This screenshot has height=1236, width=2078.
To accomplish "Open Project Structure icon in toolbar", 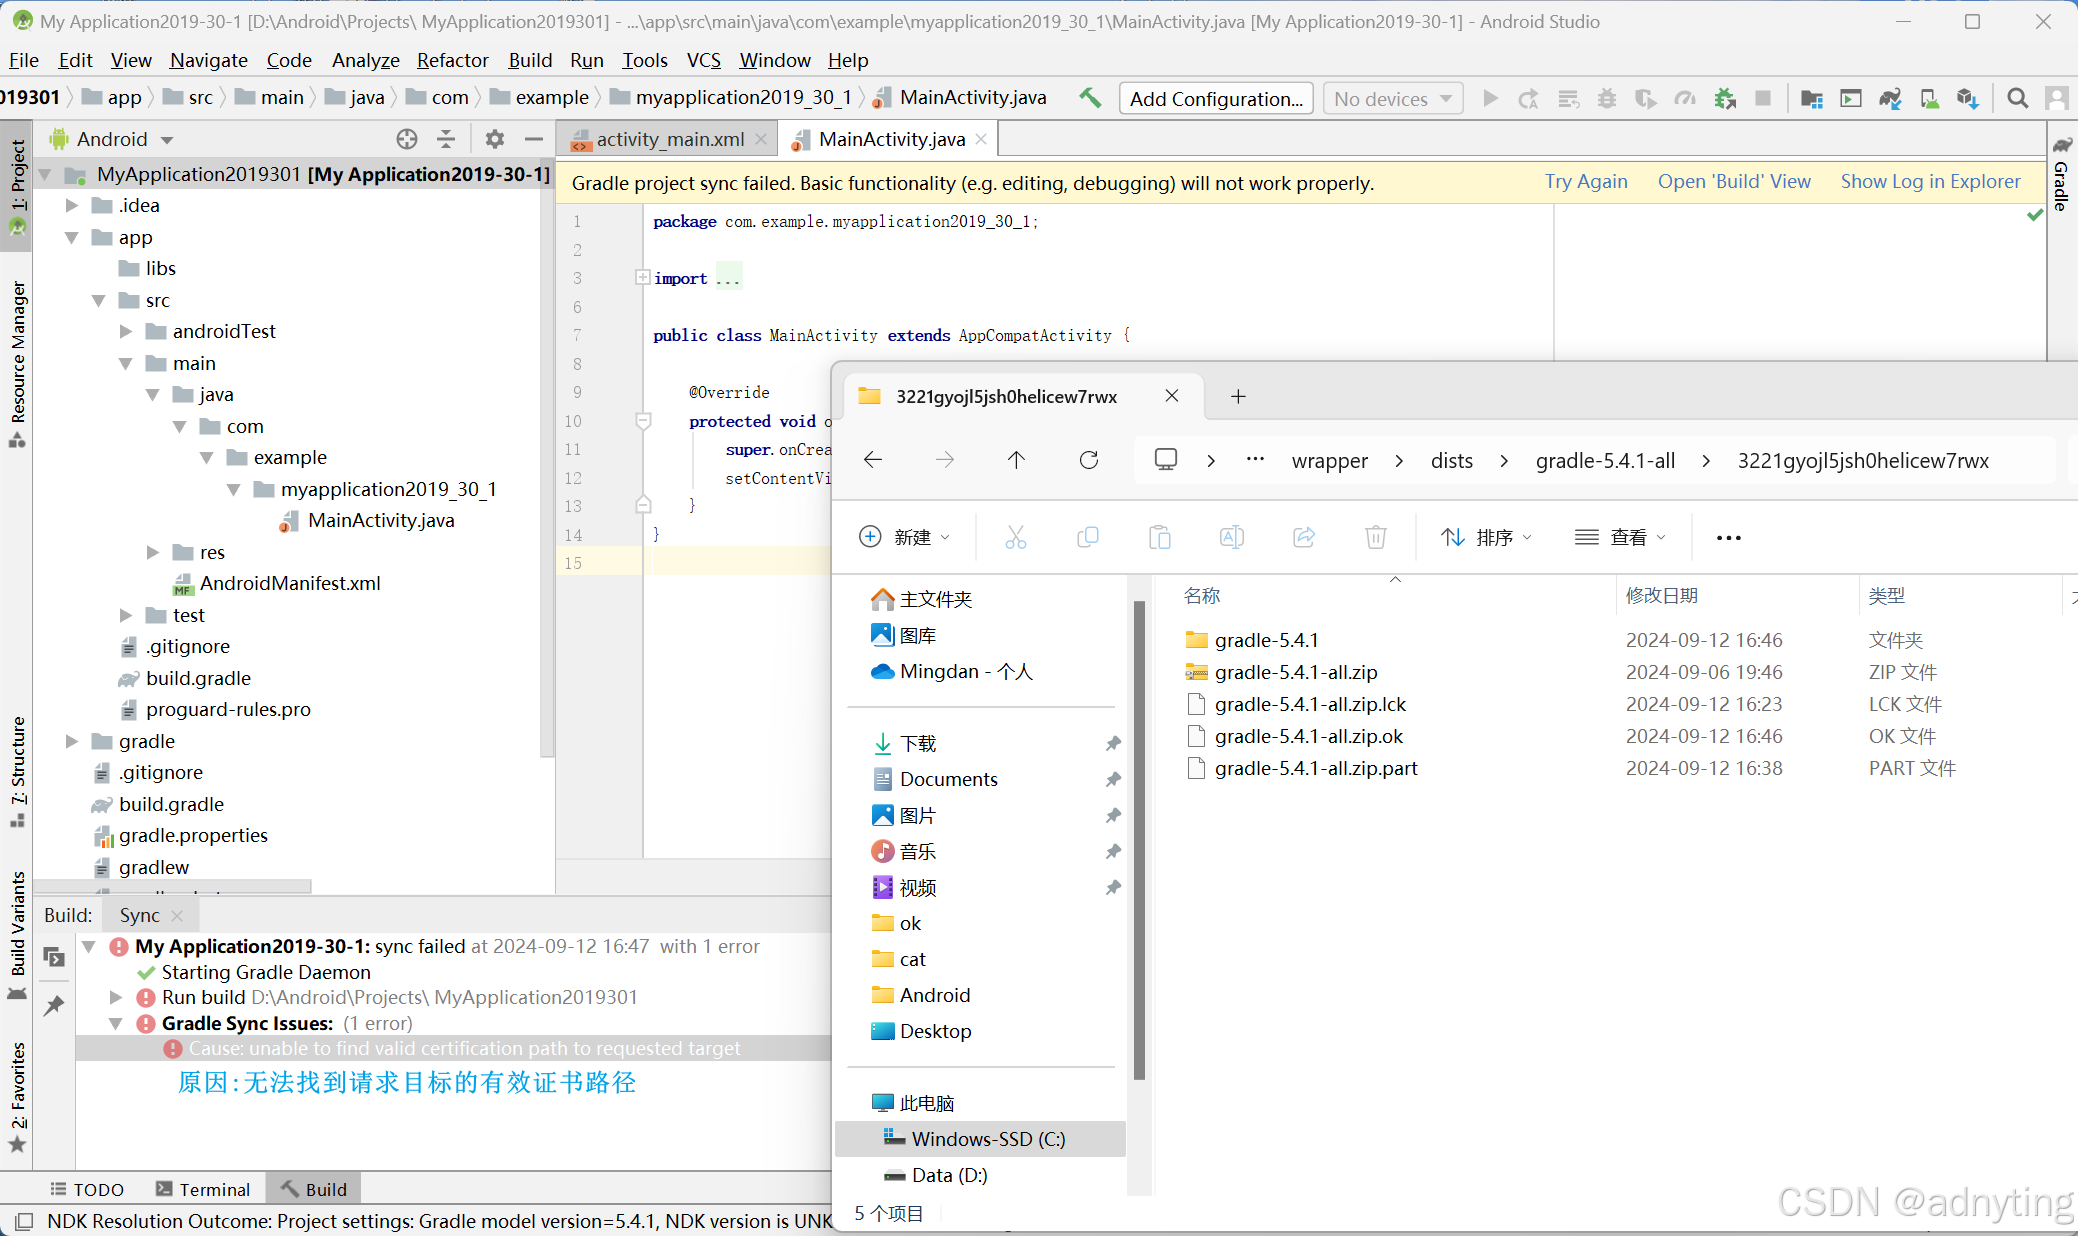I will click(x=1811, y=98).
